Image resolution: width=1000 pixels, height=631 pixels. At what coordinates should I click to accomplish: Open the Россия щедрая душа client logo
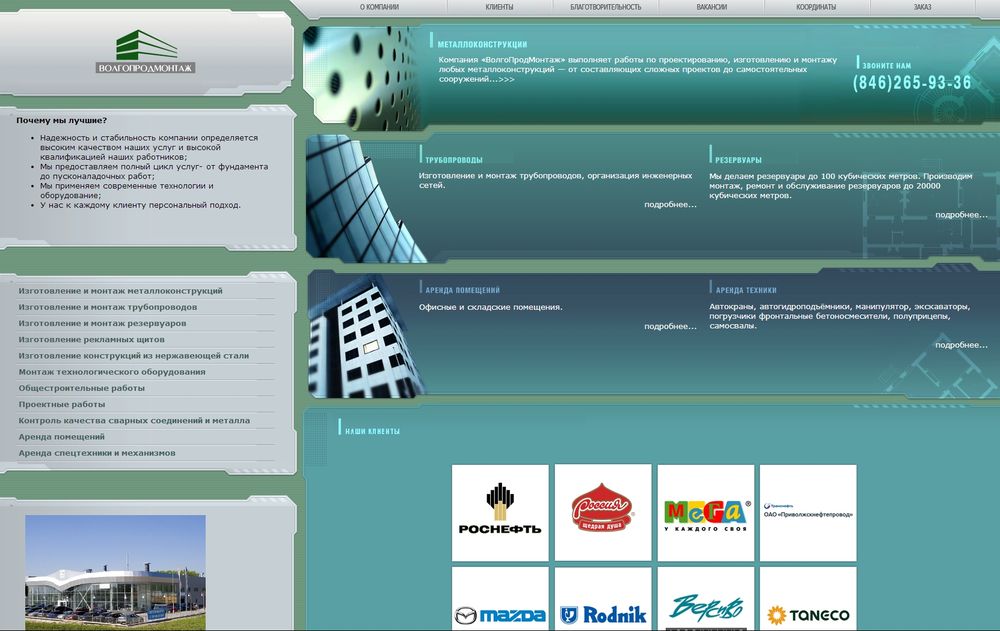pos(603,513)
